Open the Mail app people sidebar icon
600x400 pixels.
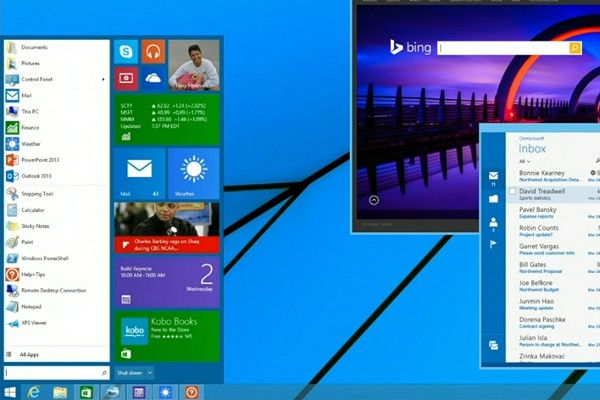pyautogui.click(x=493, y=222)
